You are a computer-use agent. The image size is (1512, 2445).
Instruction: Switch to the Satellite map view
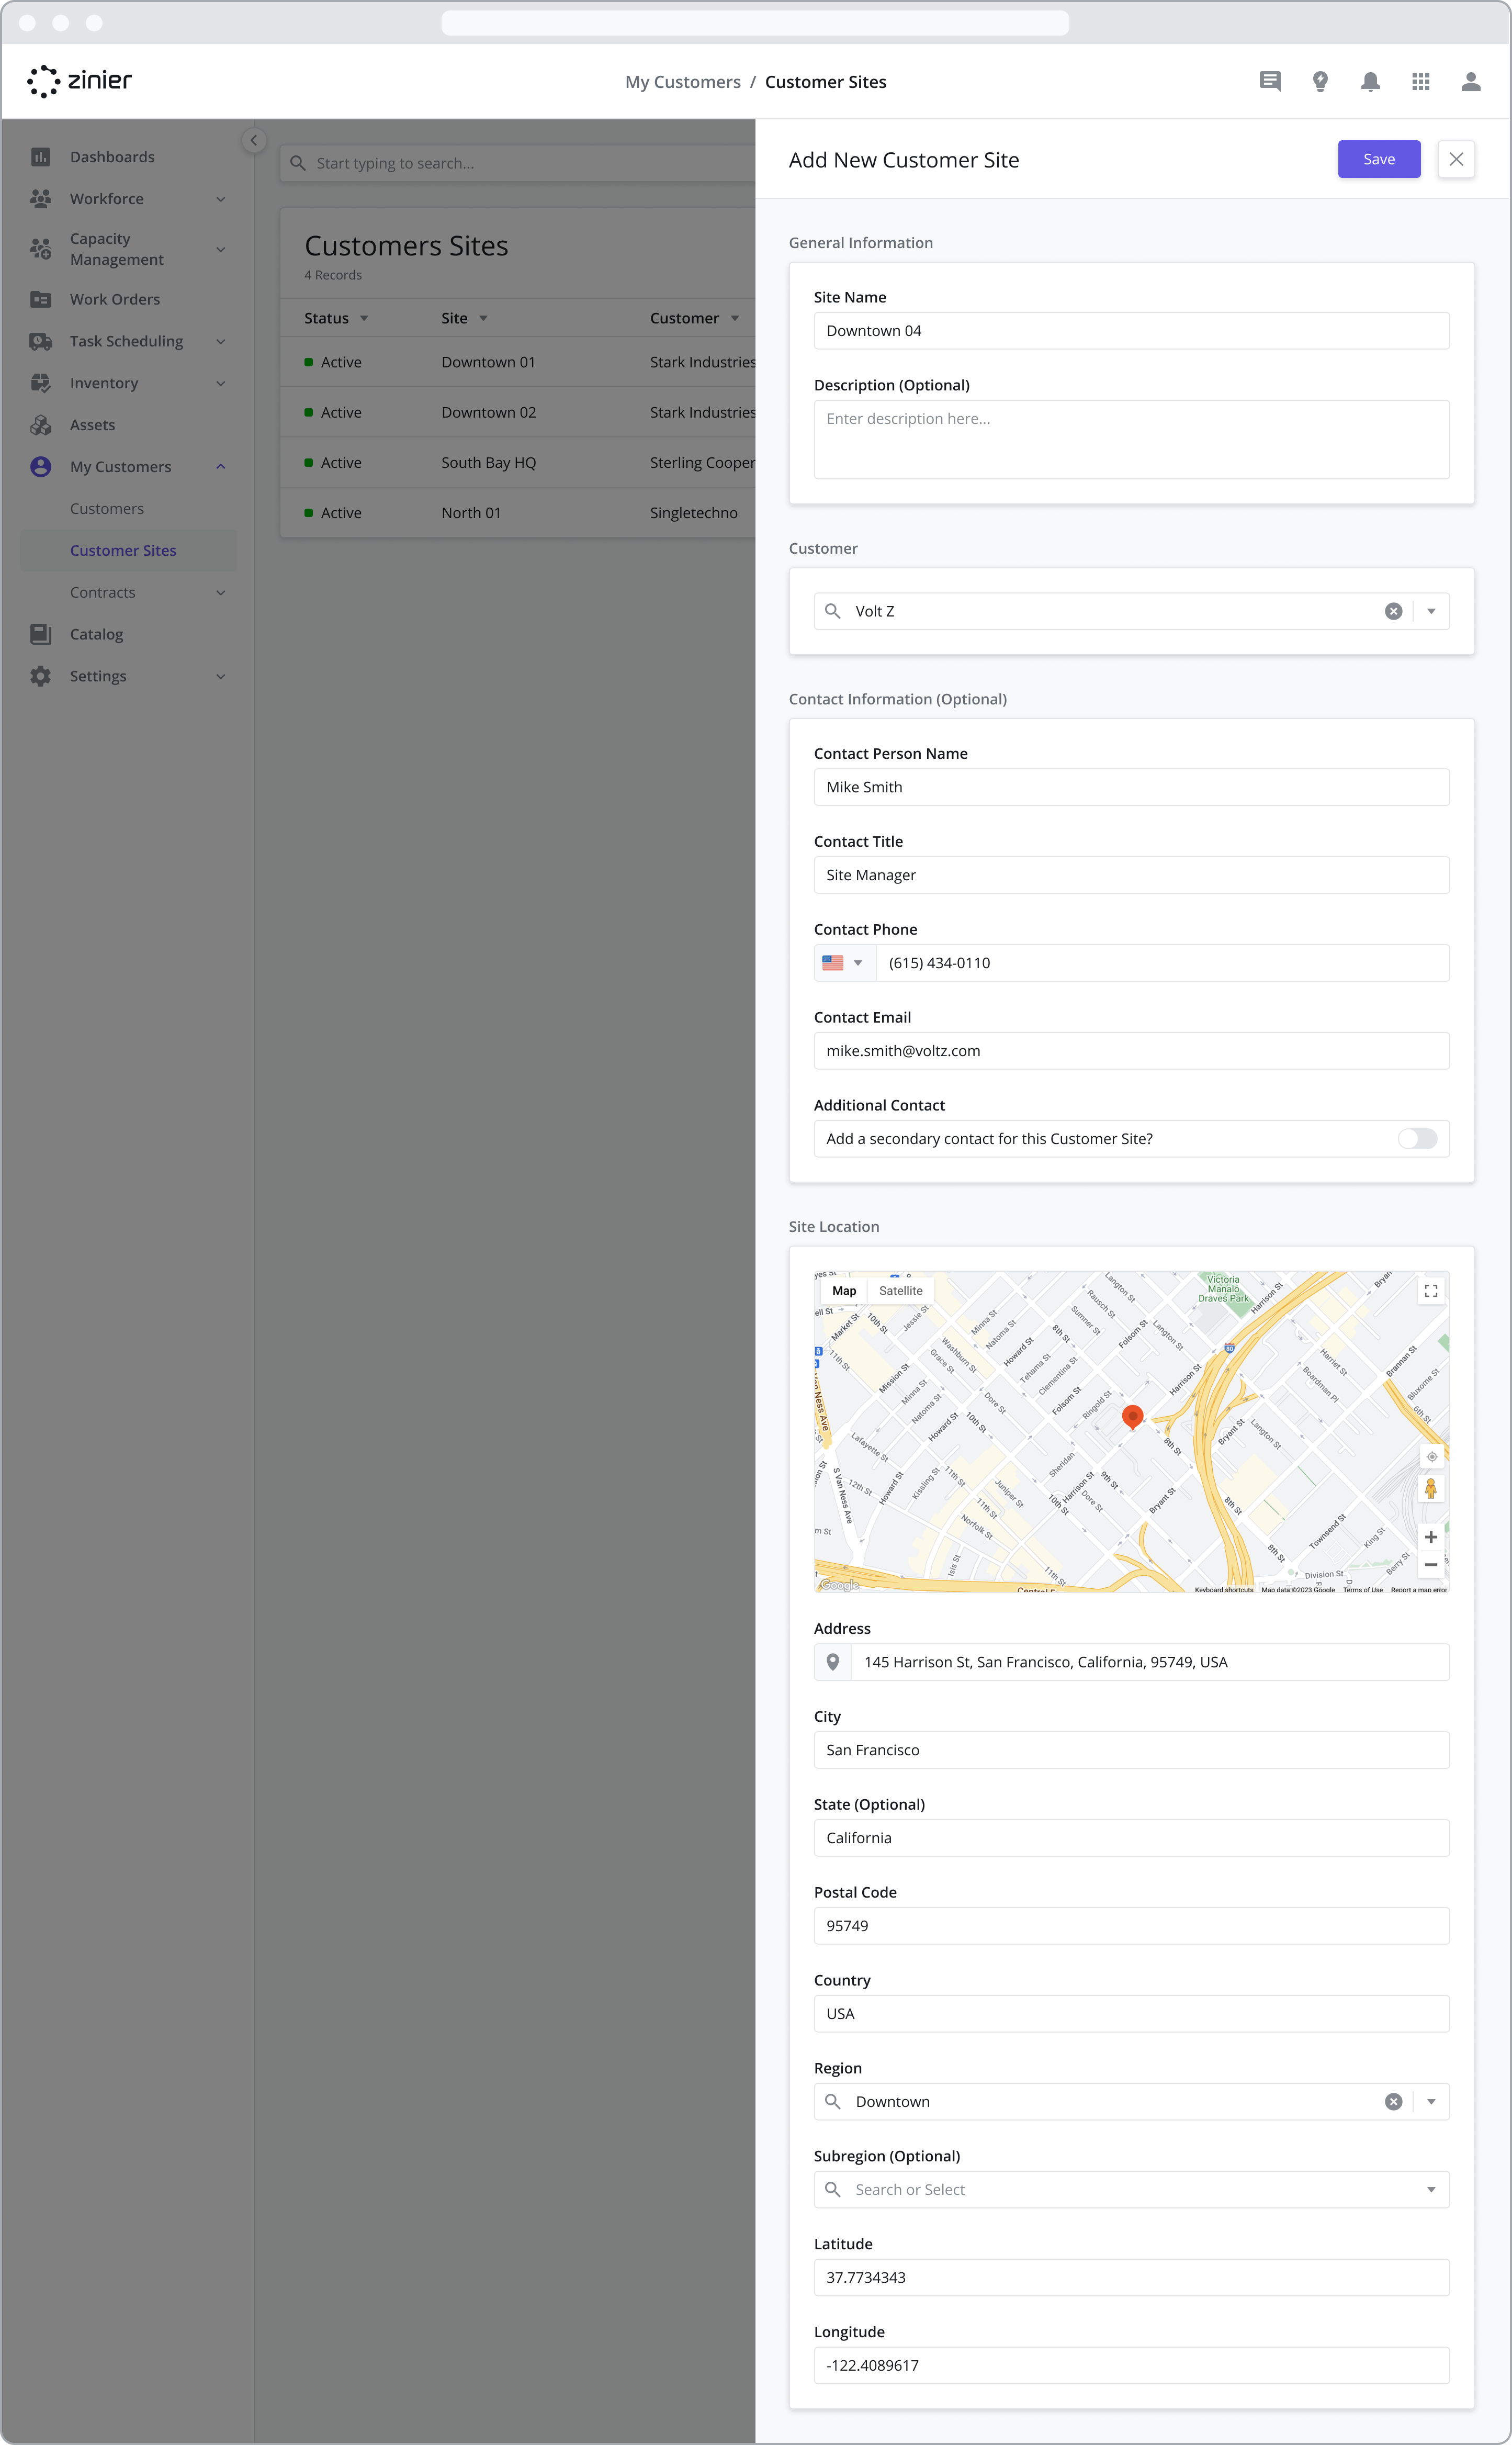click(900, 1291)
